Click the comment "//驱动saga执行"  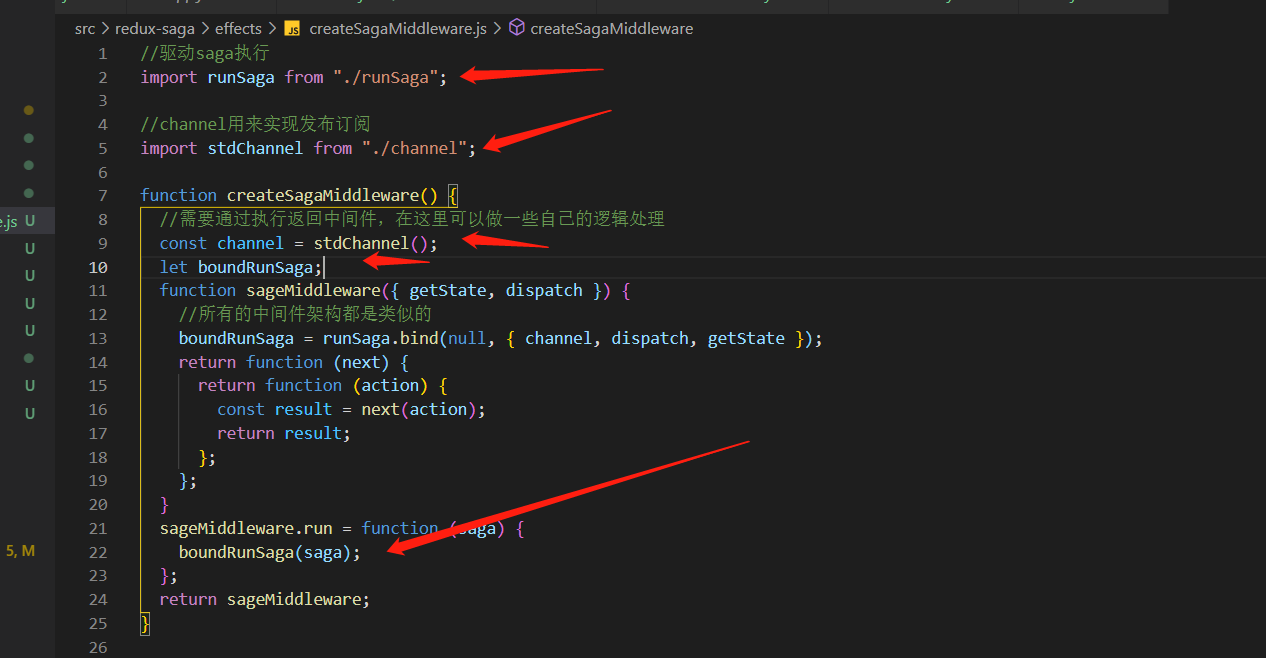point(205,53)
